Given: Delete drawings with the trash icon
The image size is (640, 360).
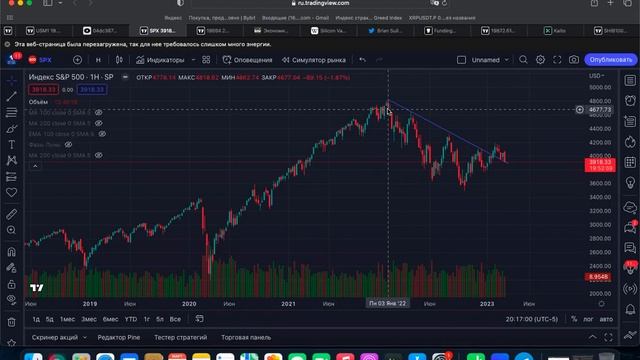Looking at the screenshot, I should pyautogui.click(x=11, y=322).
